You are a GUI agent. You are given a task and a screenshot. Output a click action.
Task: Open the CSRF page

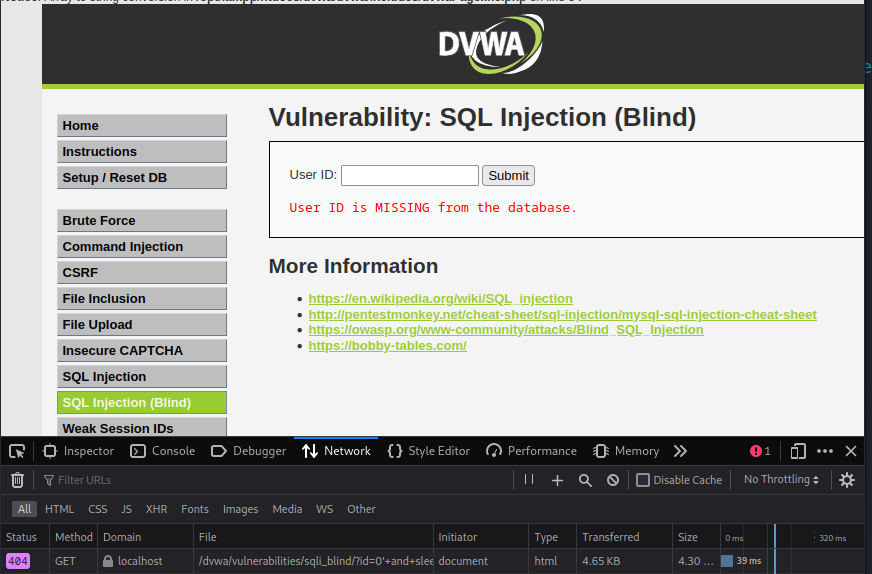[142, 273]
